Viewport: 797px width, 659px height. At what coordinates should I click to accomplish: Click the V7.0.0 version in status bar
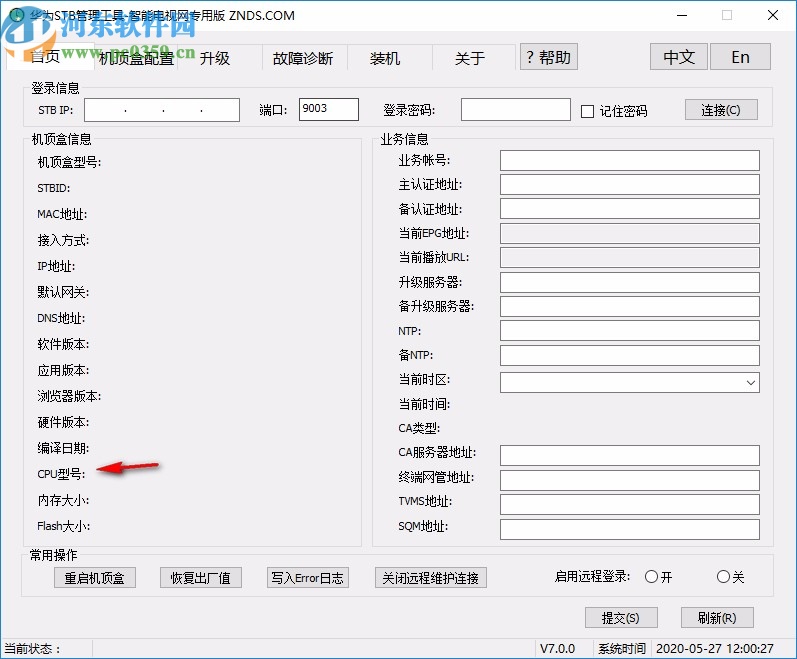(557, 649)
